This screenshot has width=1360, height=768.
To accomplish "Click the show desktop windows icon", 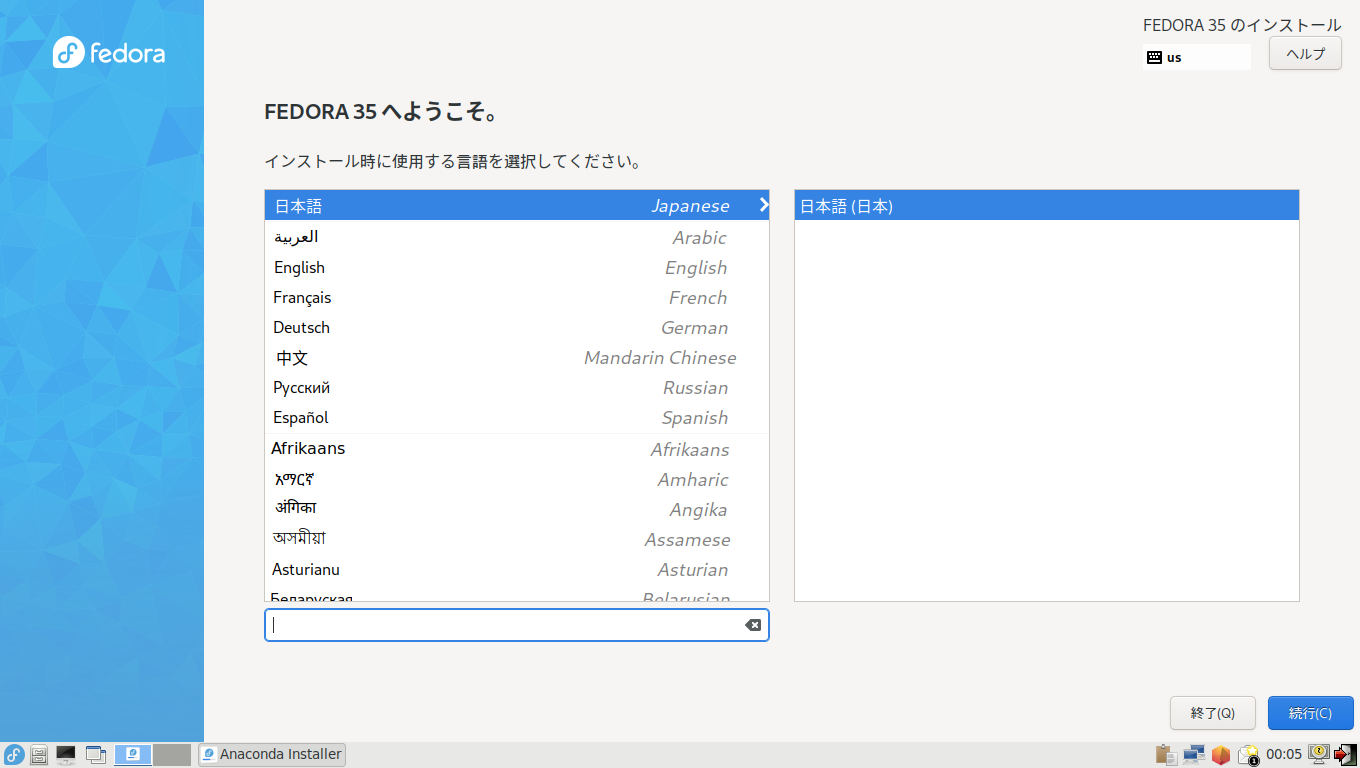I will (x=96, y=755).
